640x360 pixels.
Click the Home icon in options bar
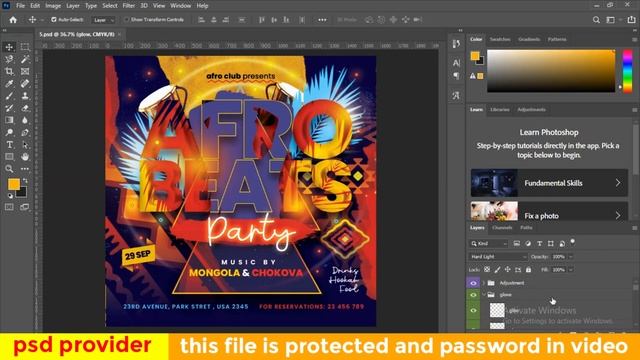click(x=13, y=20)
